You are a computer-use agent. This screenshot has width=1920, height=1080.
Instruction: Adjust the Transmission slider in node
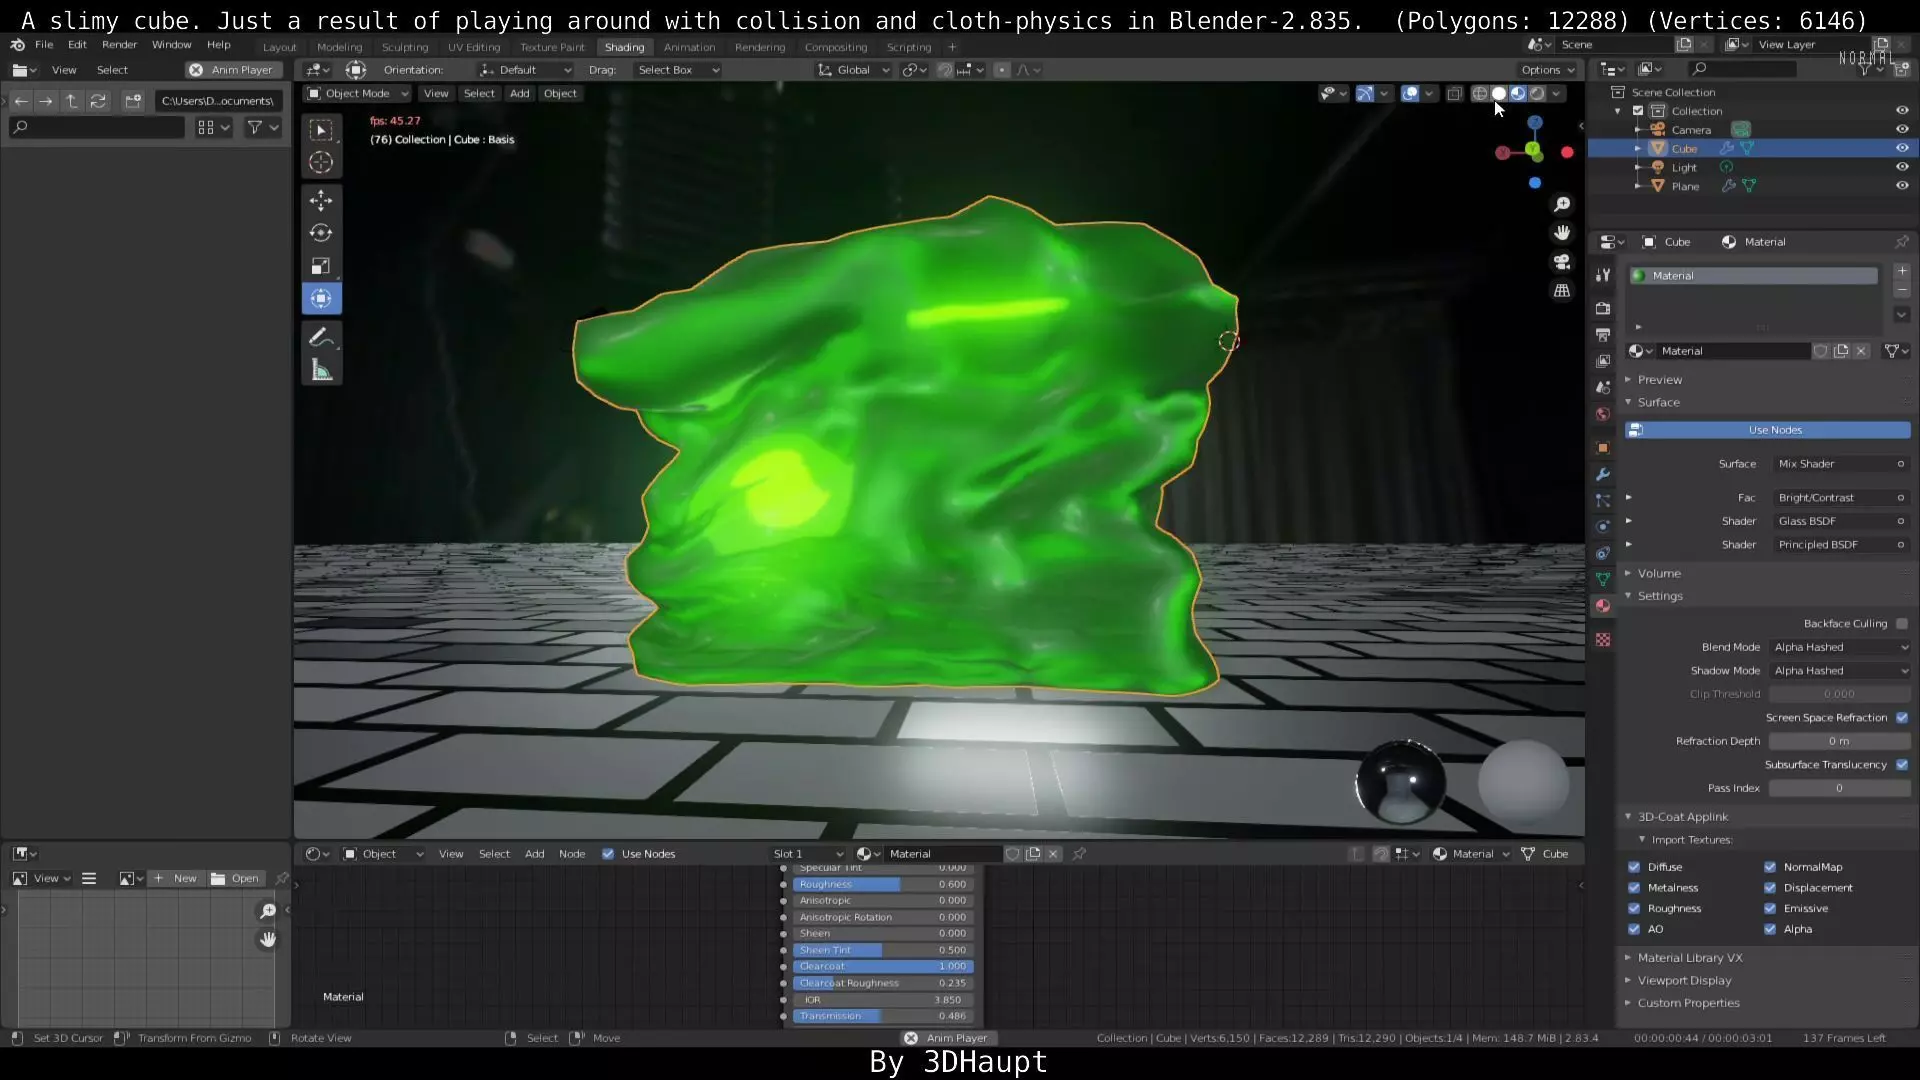tap(883, 1016)
